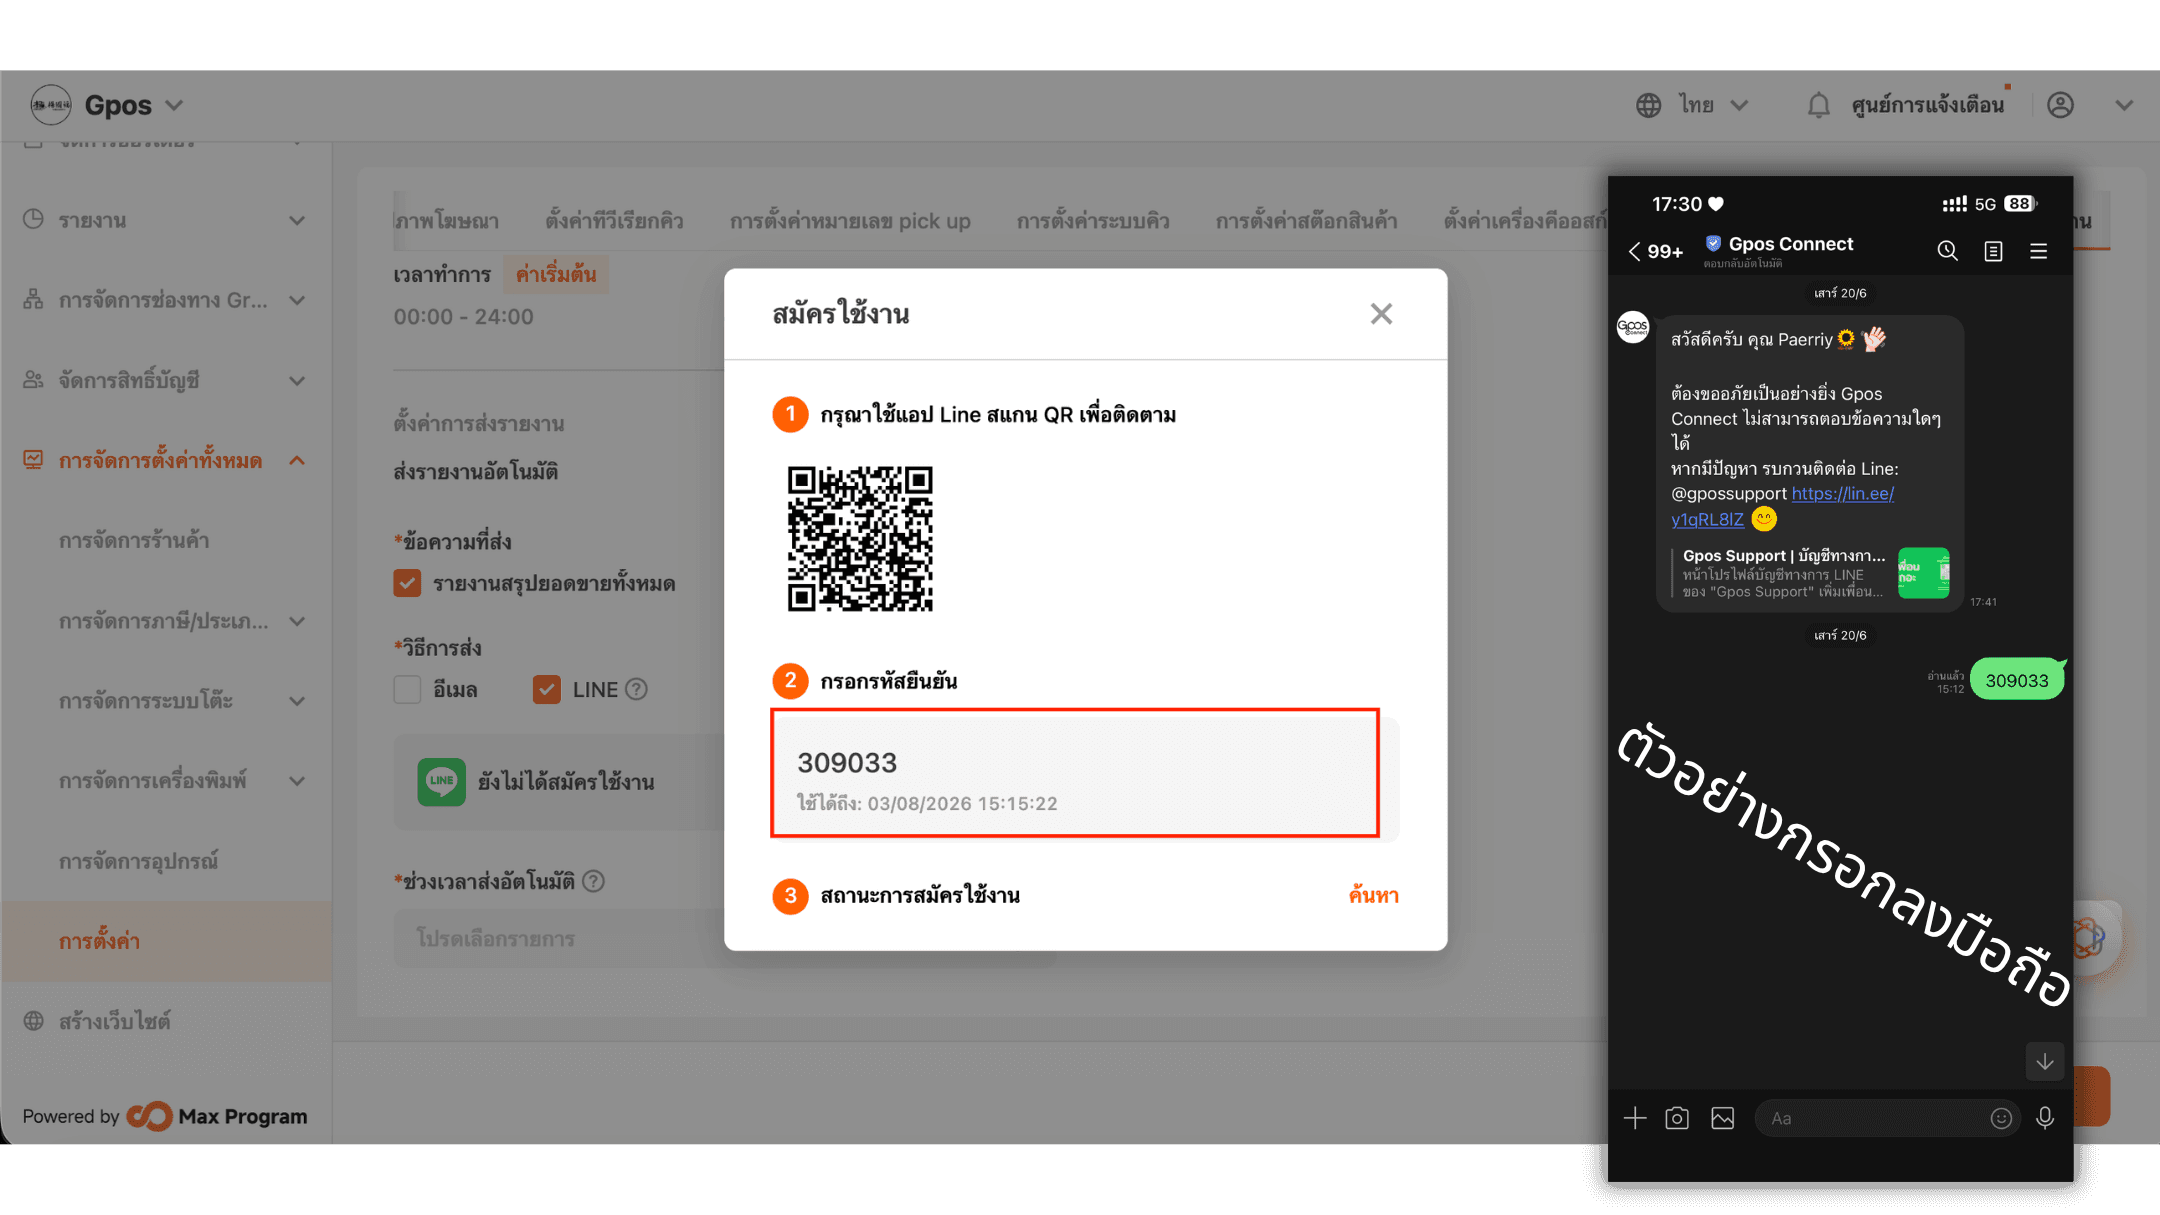The width and height of the screenshot is (2160, 1215).
Task: Toggle the LINE delivery checkbox
Action: 547,689
